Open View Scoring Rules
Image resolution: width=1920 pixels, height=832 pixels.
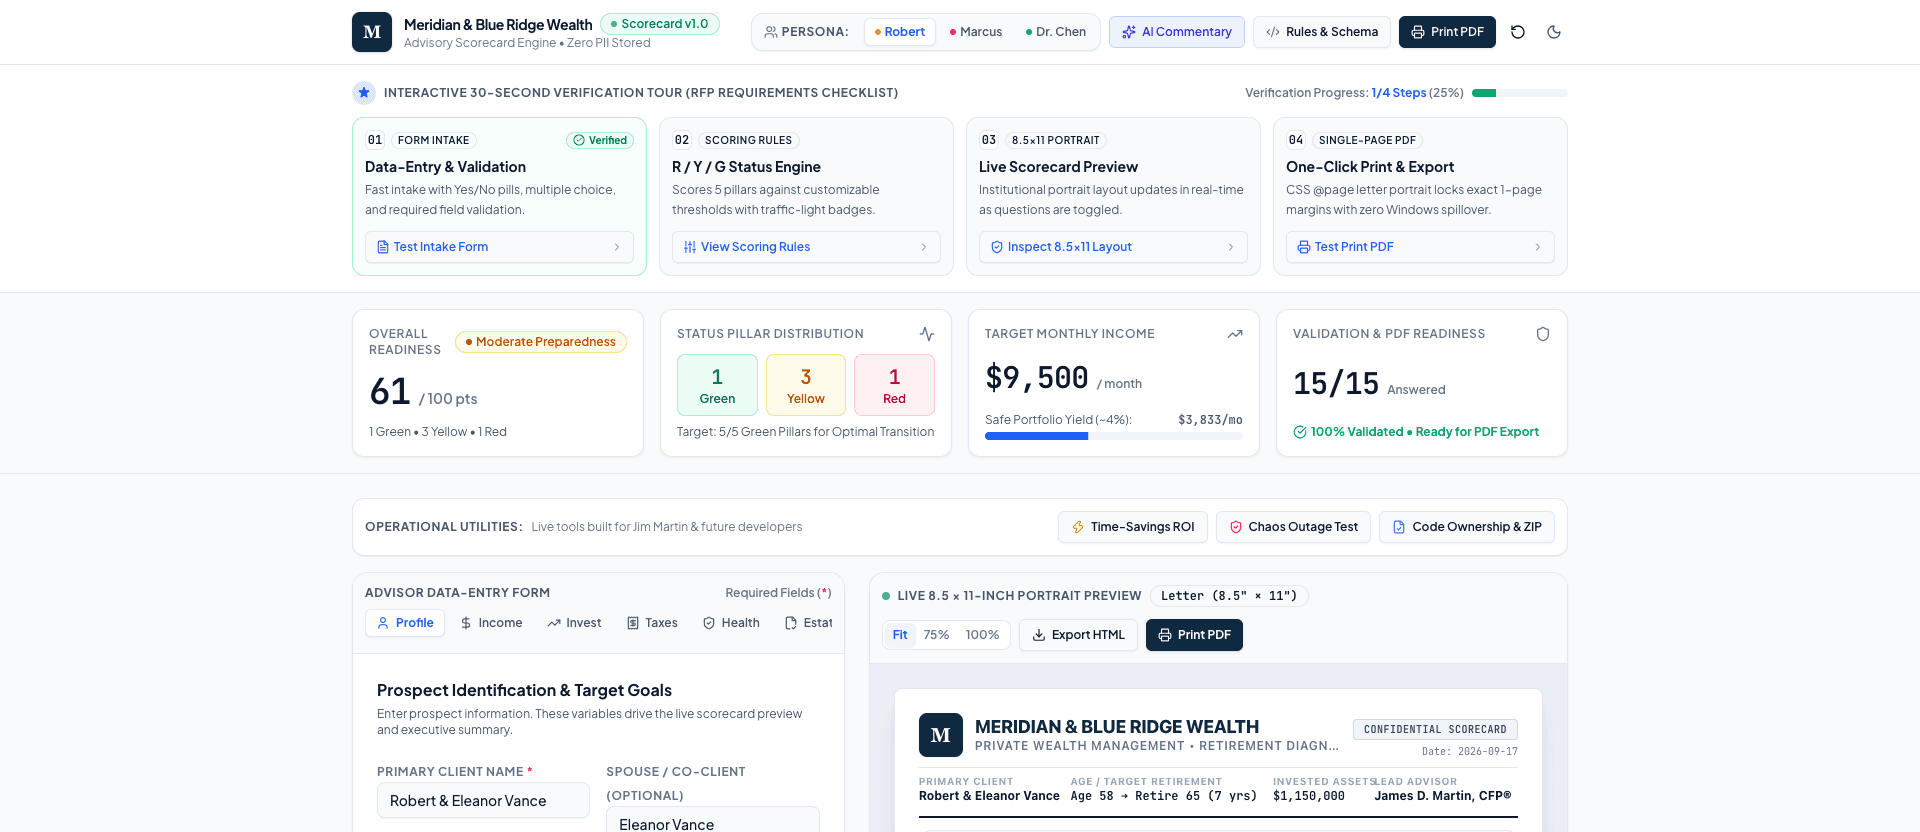point(806,247)
